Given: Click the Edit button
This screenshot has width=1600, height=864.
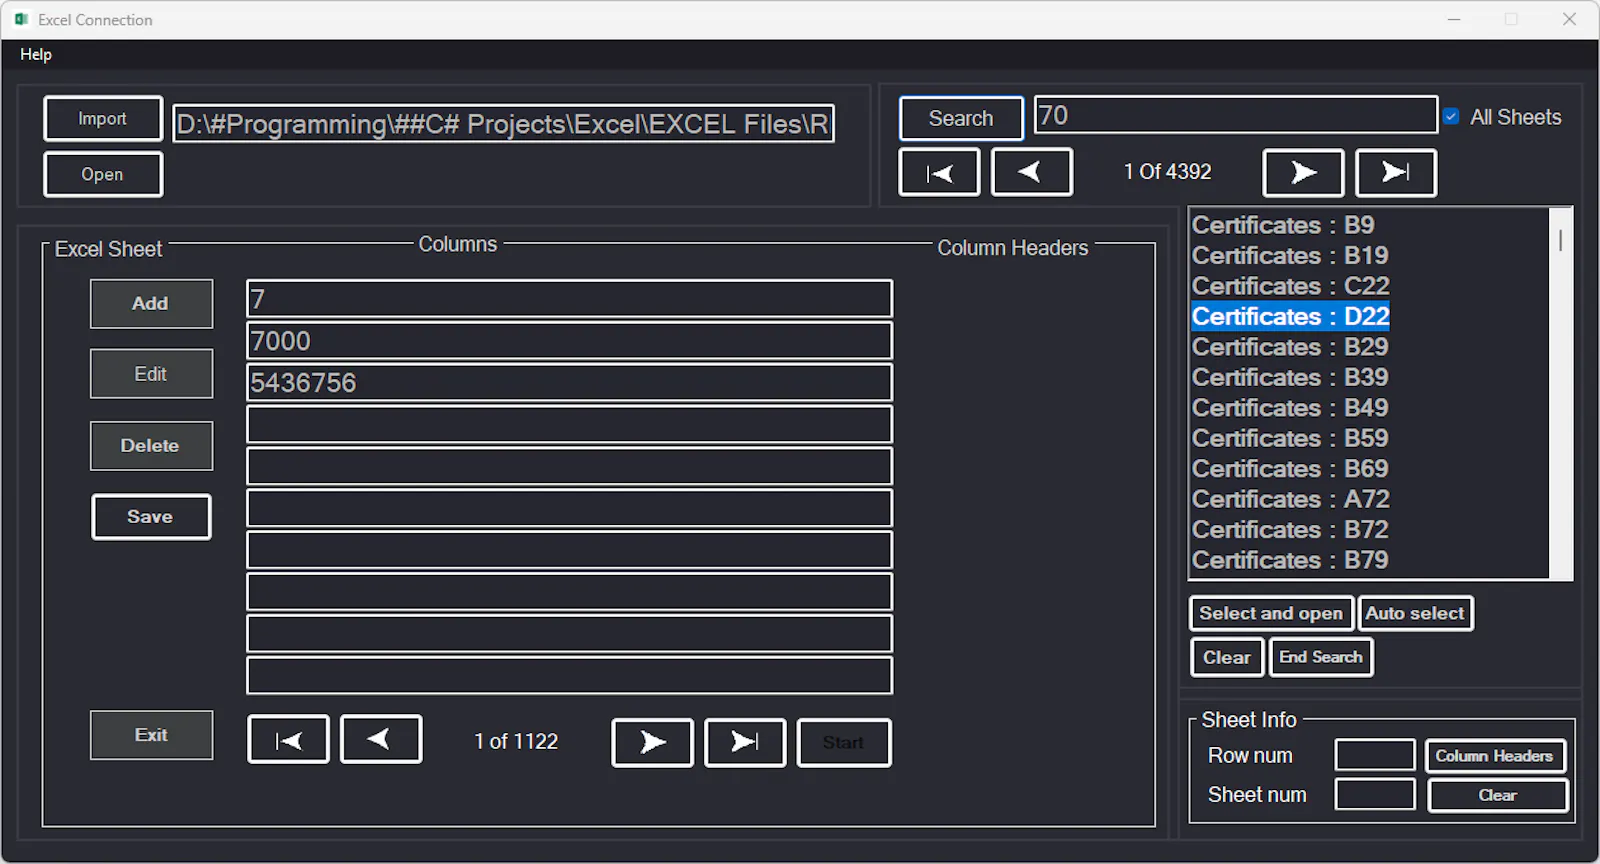Looking at the screenshot, I should pyautogui.click(x=151, y=374).
